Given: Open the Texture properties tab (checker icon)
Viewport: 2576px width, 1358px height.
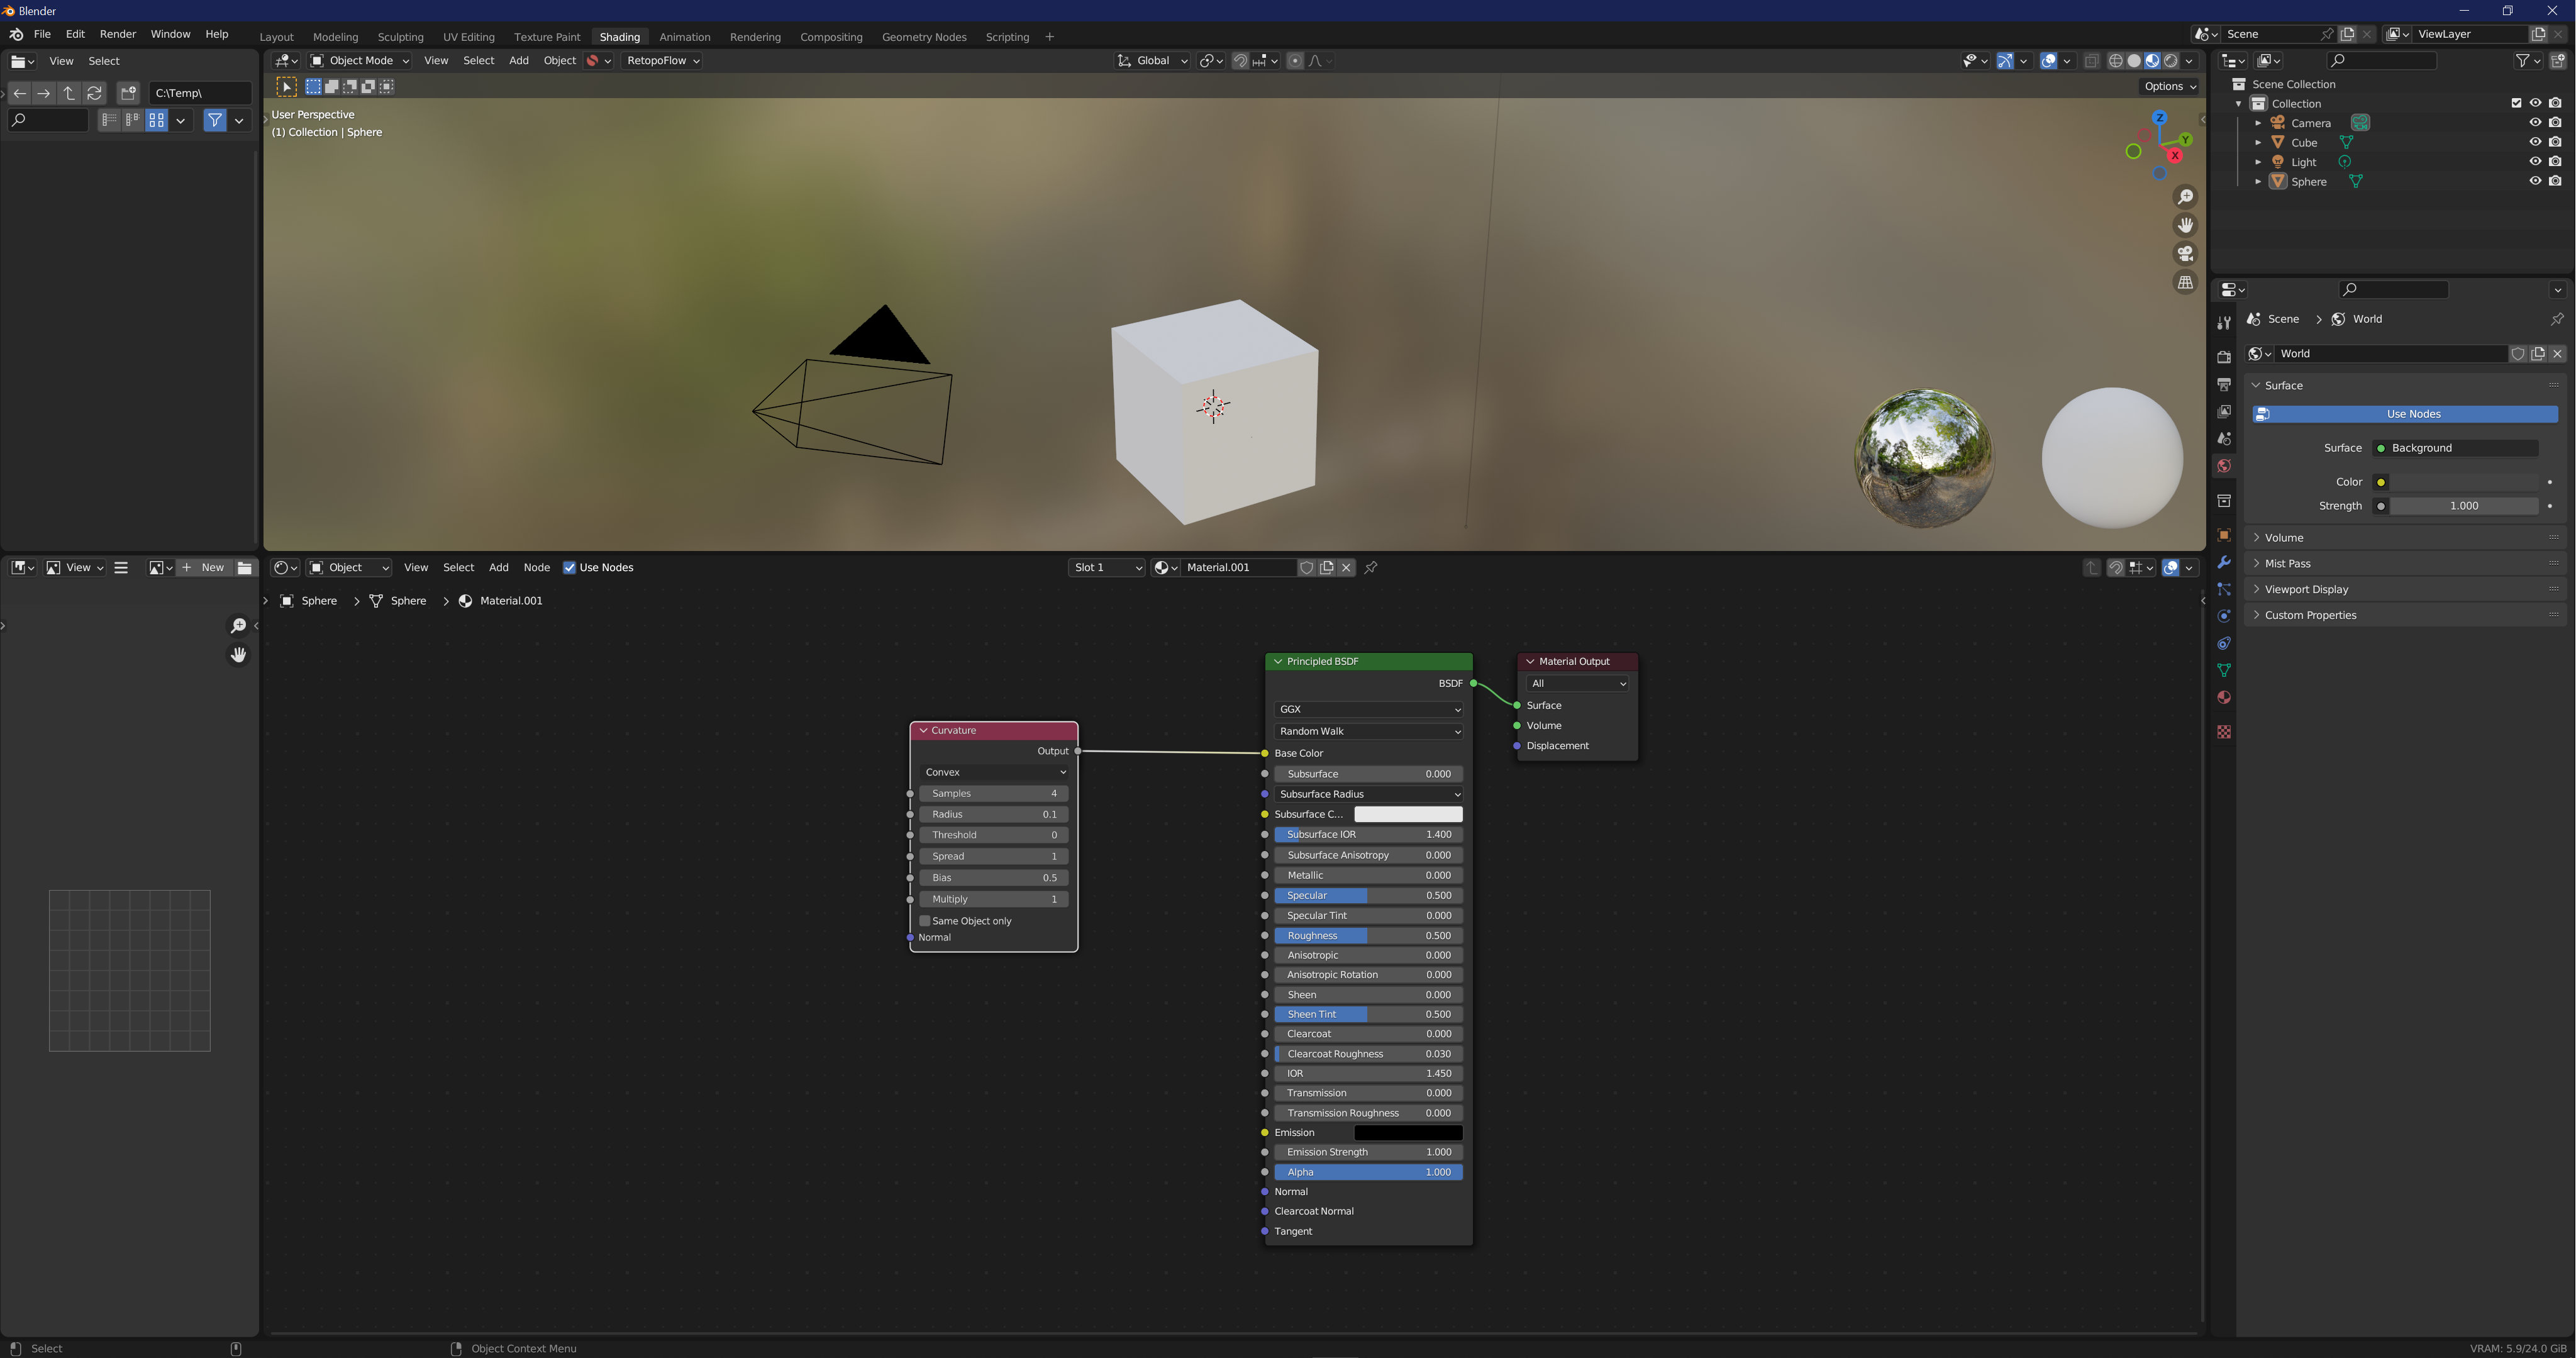Looking at the screenshot, I should [x=2223, y=732].
